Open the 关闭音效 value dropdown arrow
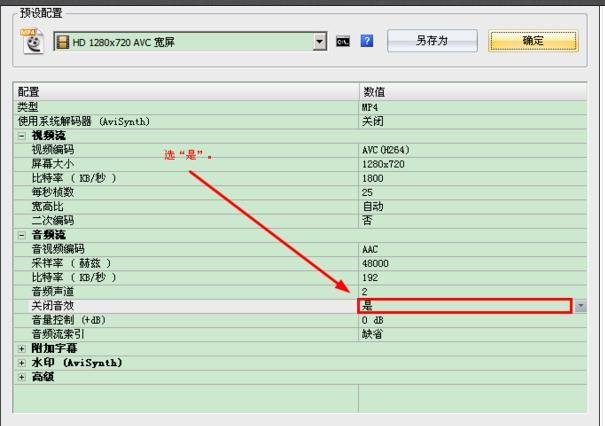605x426 pixels. pos(580,306)
